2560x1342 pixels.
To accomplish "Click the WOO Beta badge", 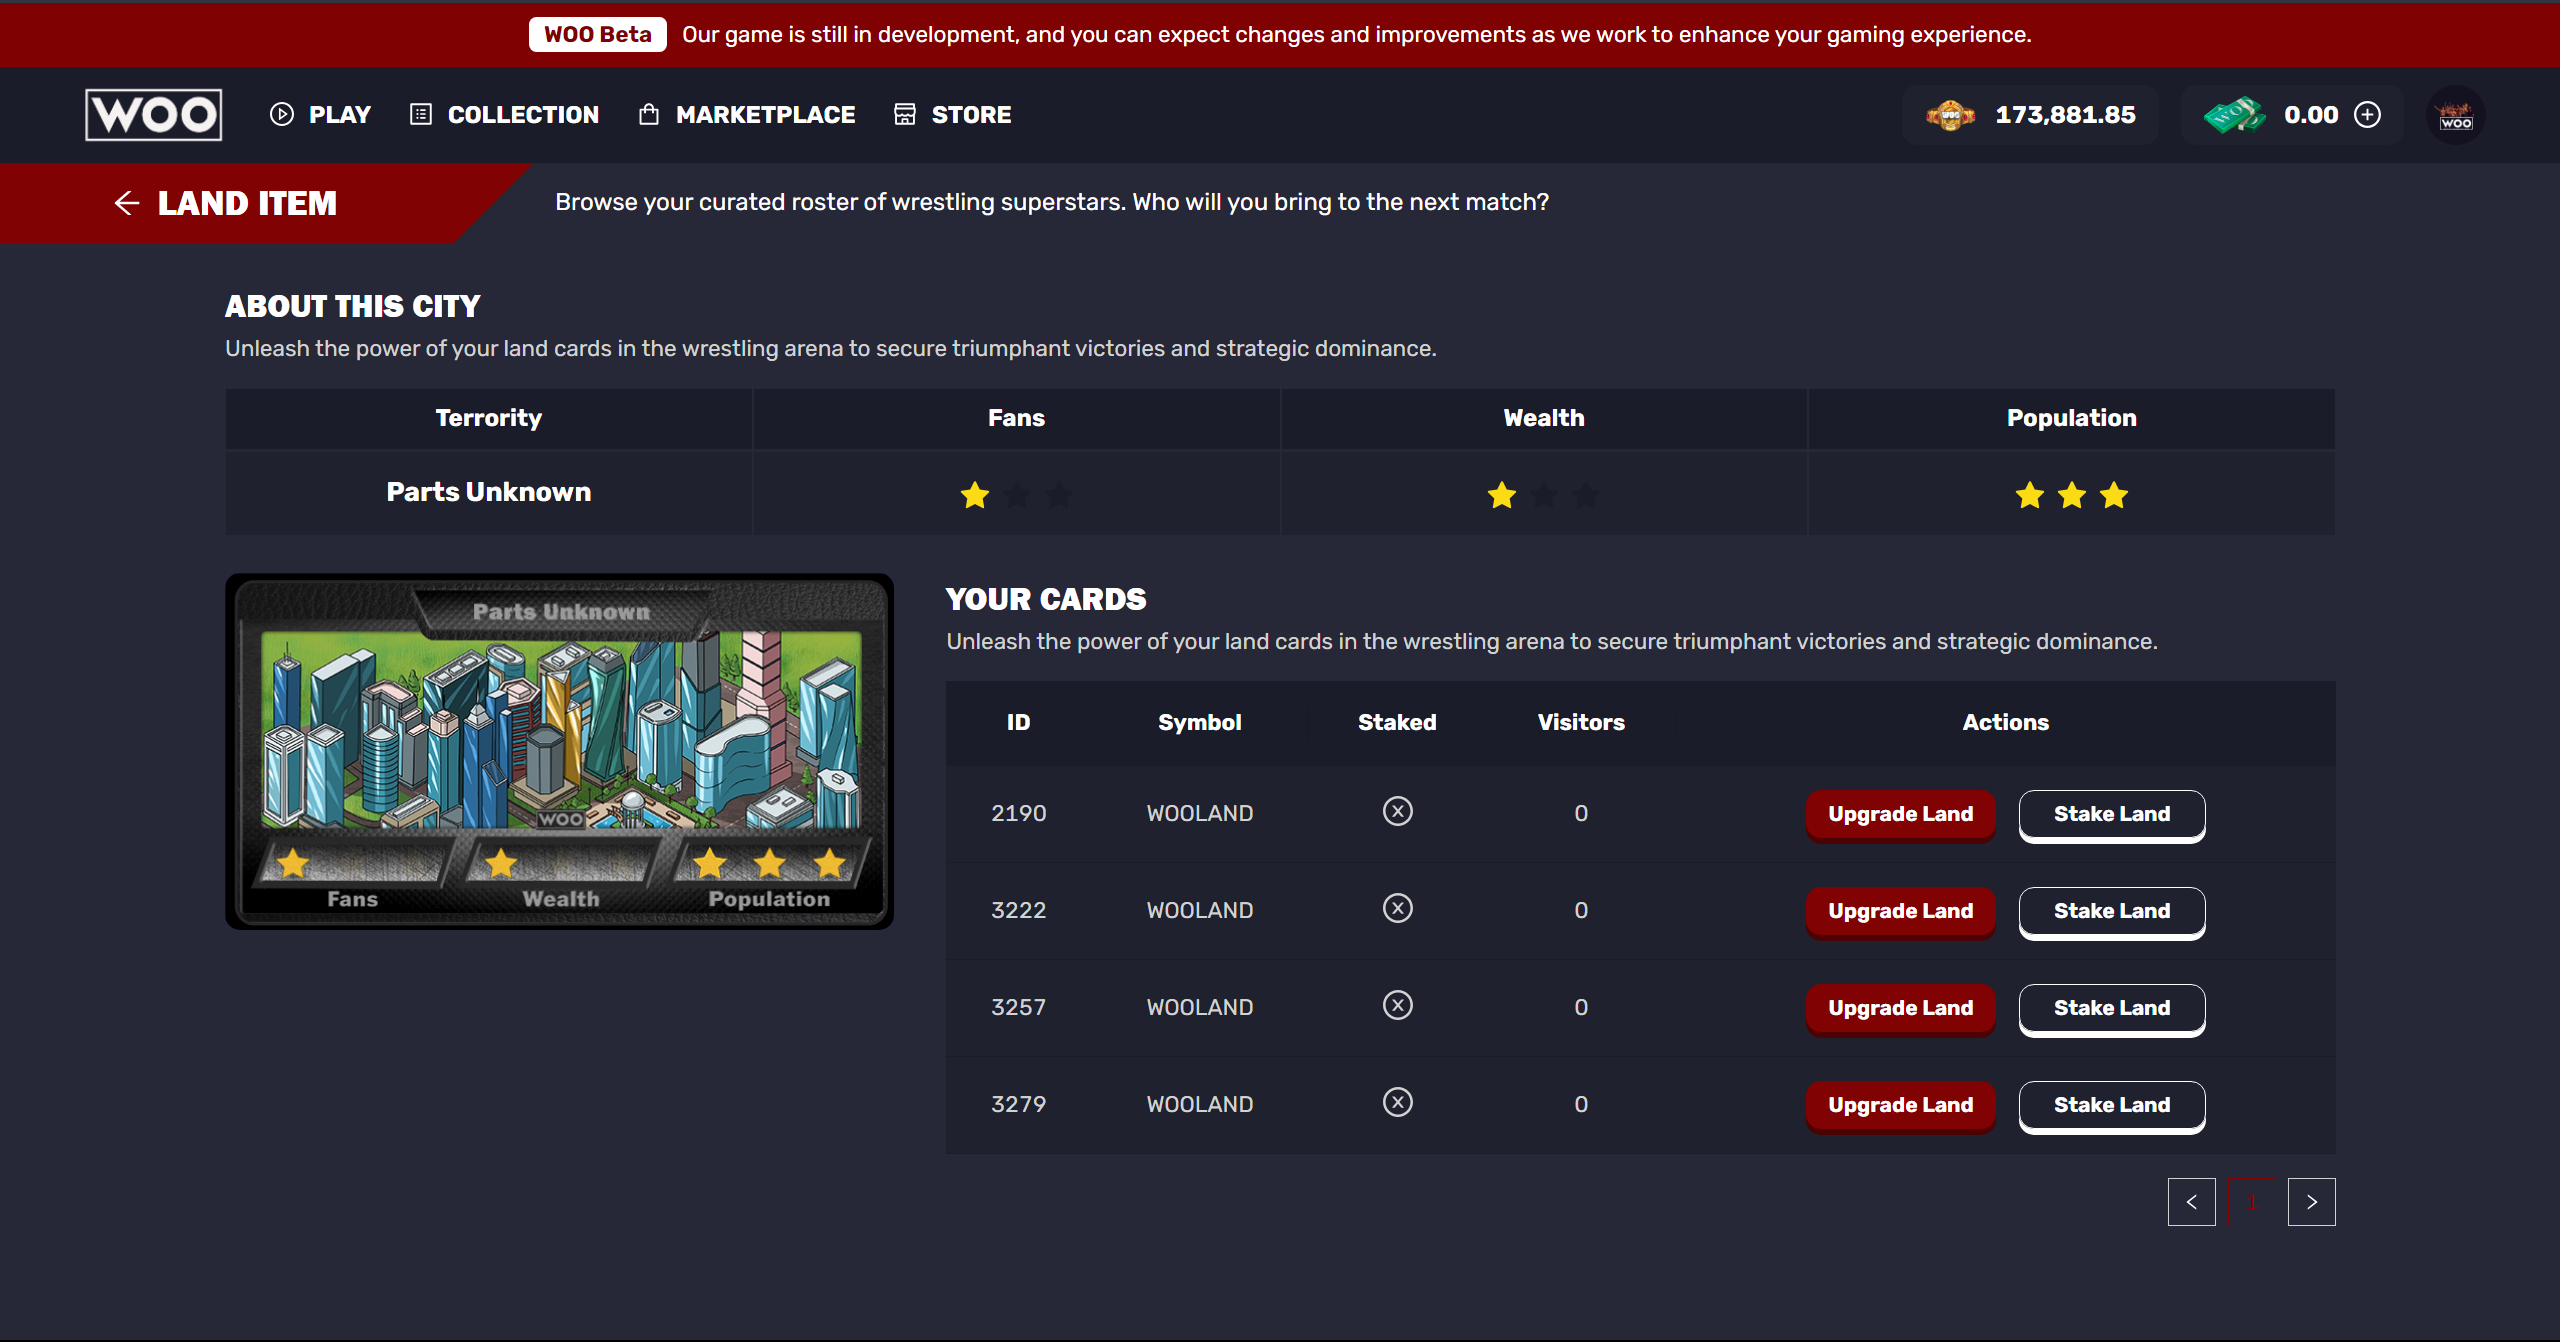I will [x=598, y=34].
